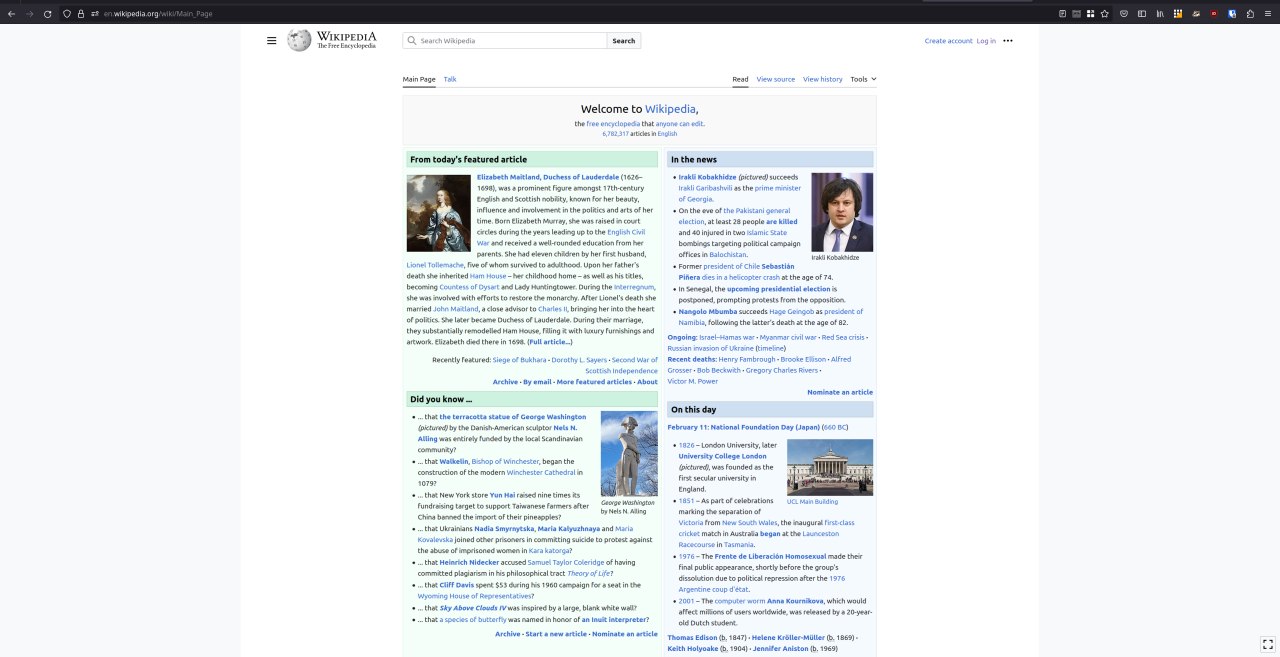Screen dimensions: 1280x657
Task: Enter fullscreen using the bottom-right corner icon
Action: coord(1267,643)
